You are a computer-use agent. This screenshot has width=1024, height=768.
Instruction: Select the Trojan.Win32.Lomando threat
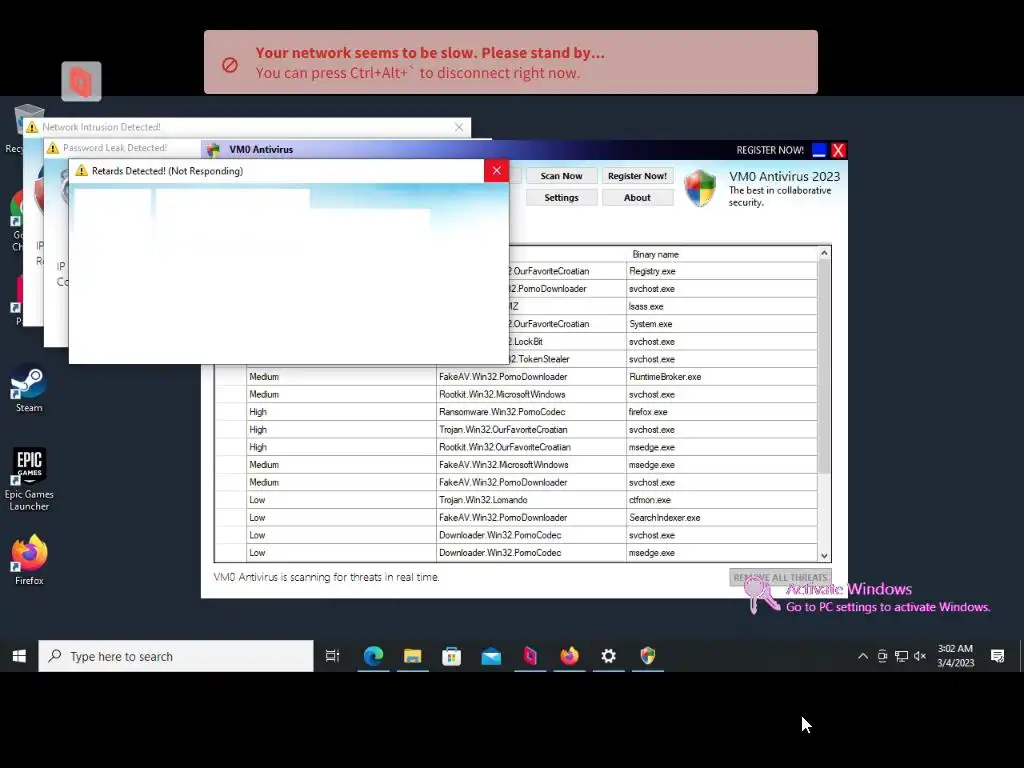pos(531,500)
